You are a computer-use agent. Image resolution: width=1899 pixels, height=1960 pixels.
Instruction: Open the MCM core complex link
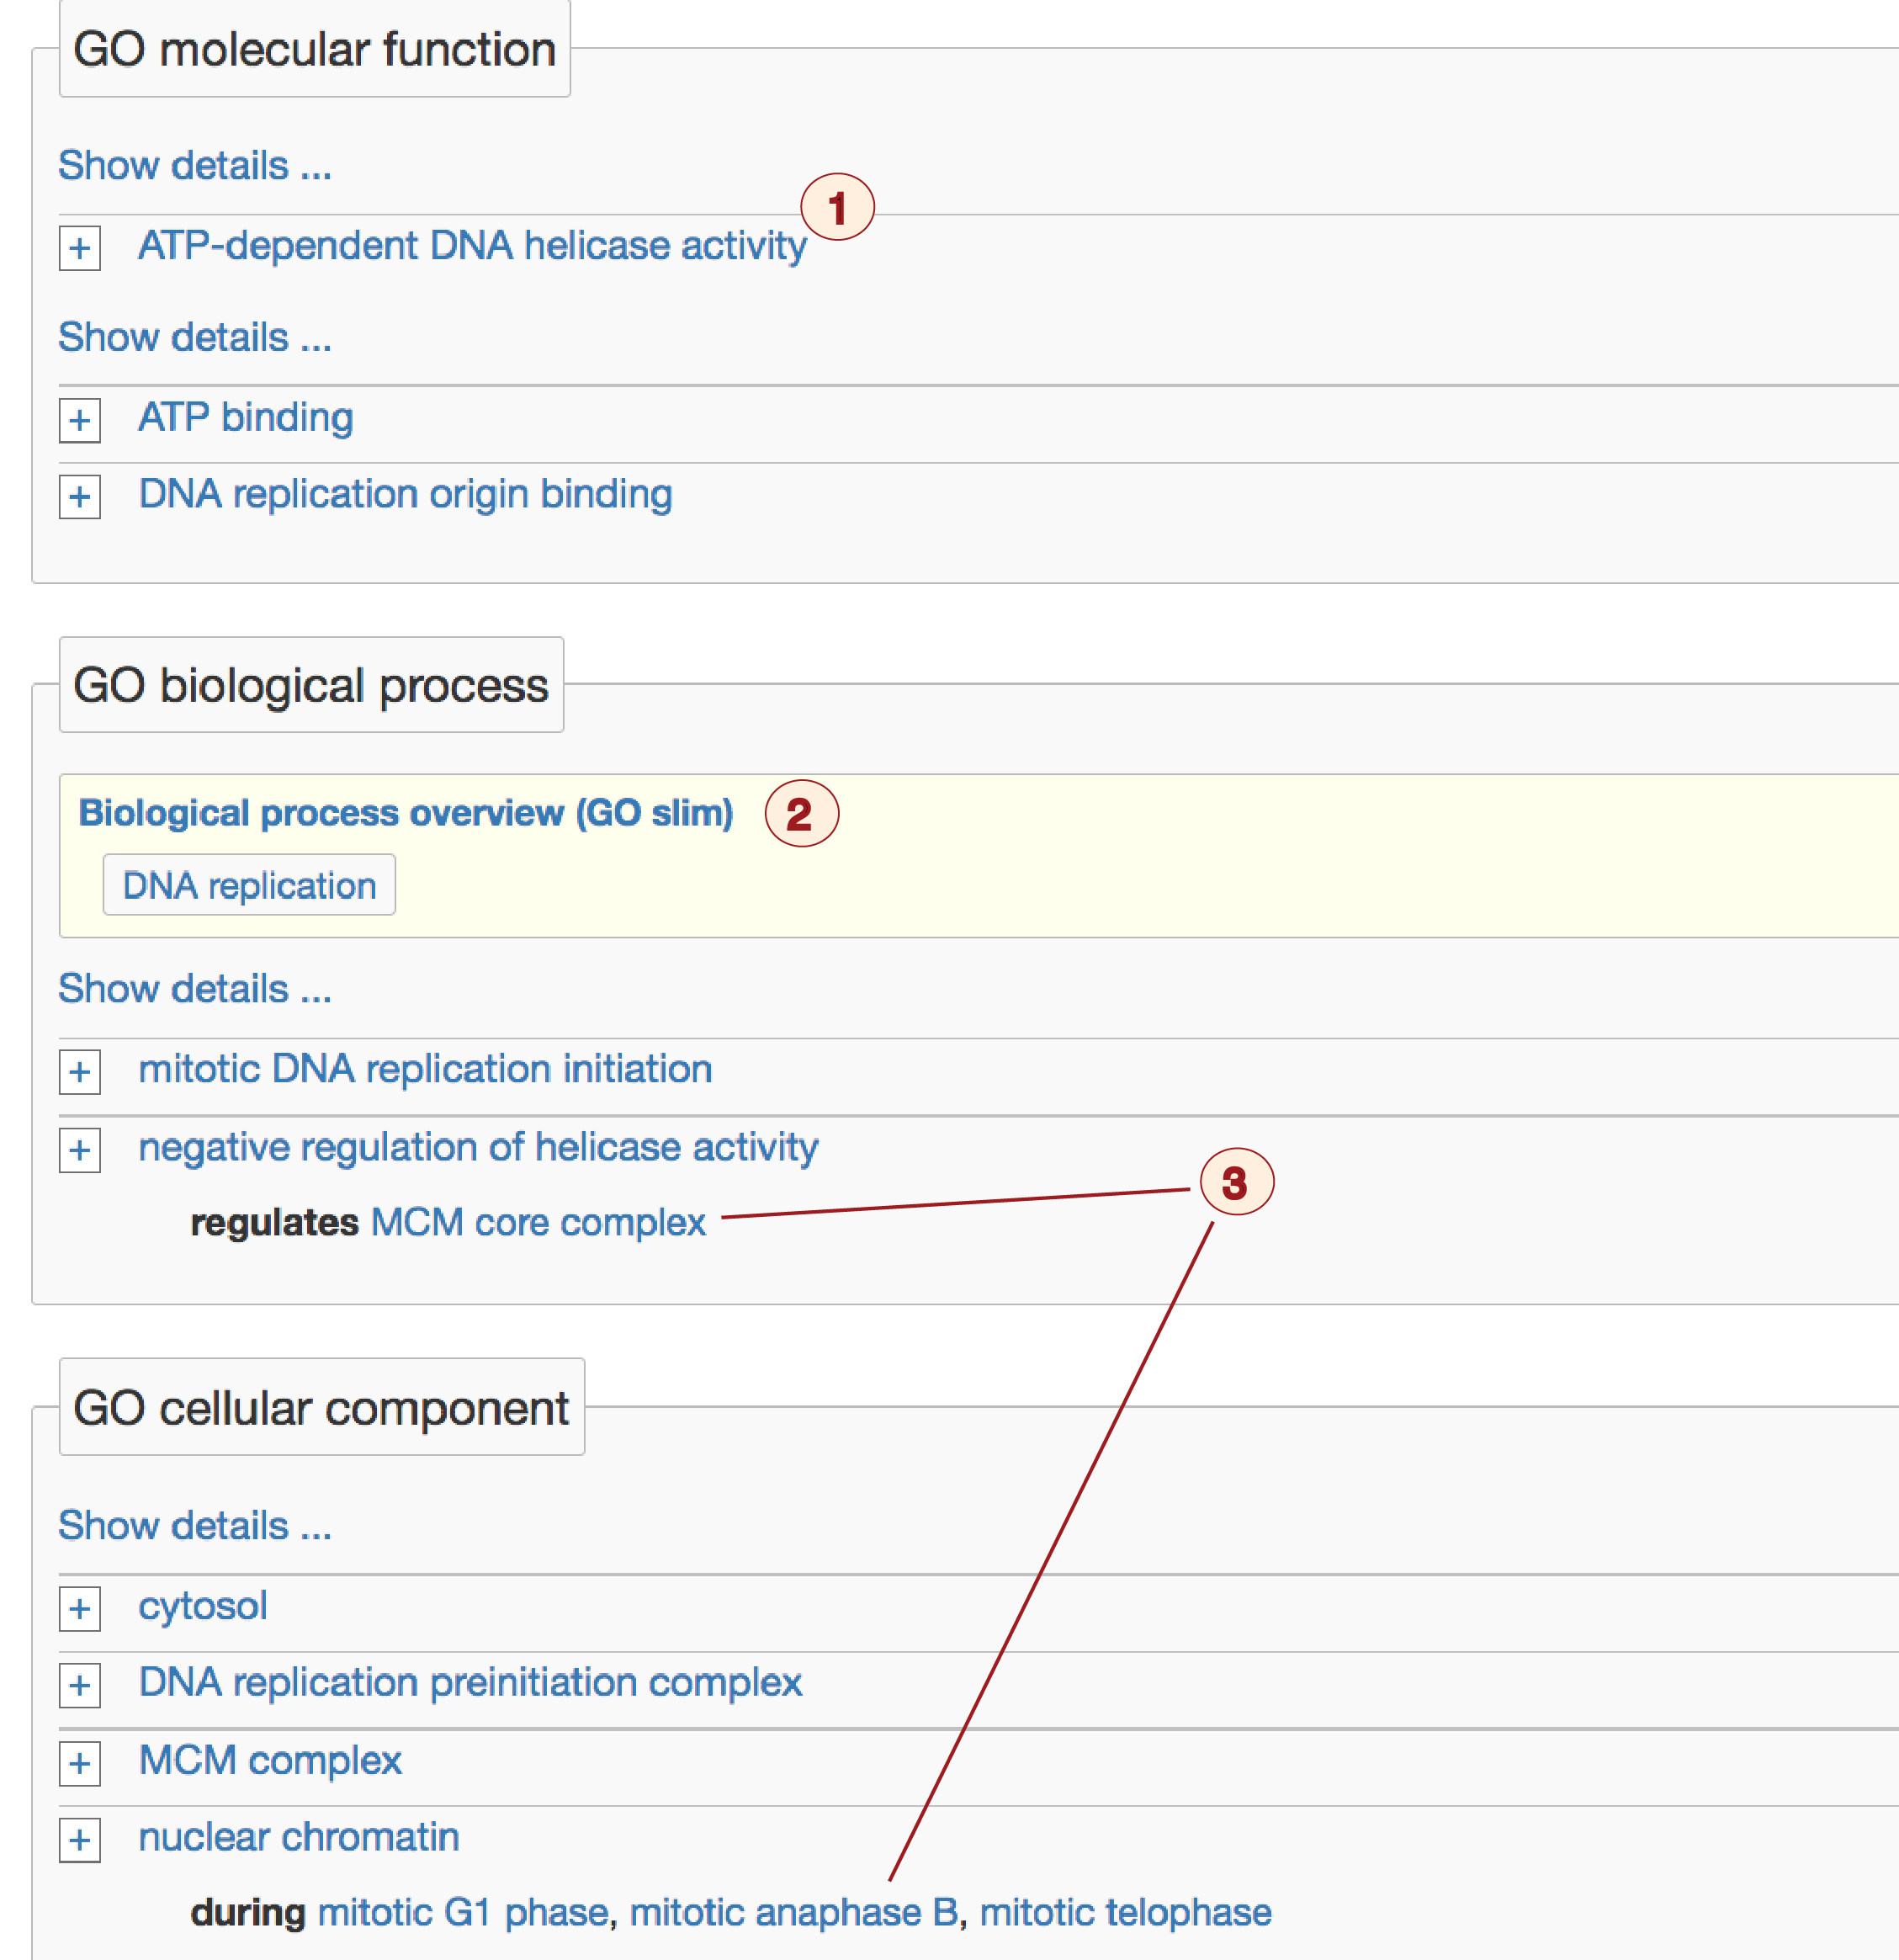[538, 1223]
